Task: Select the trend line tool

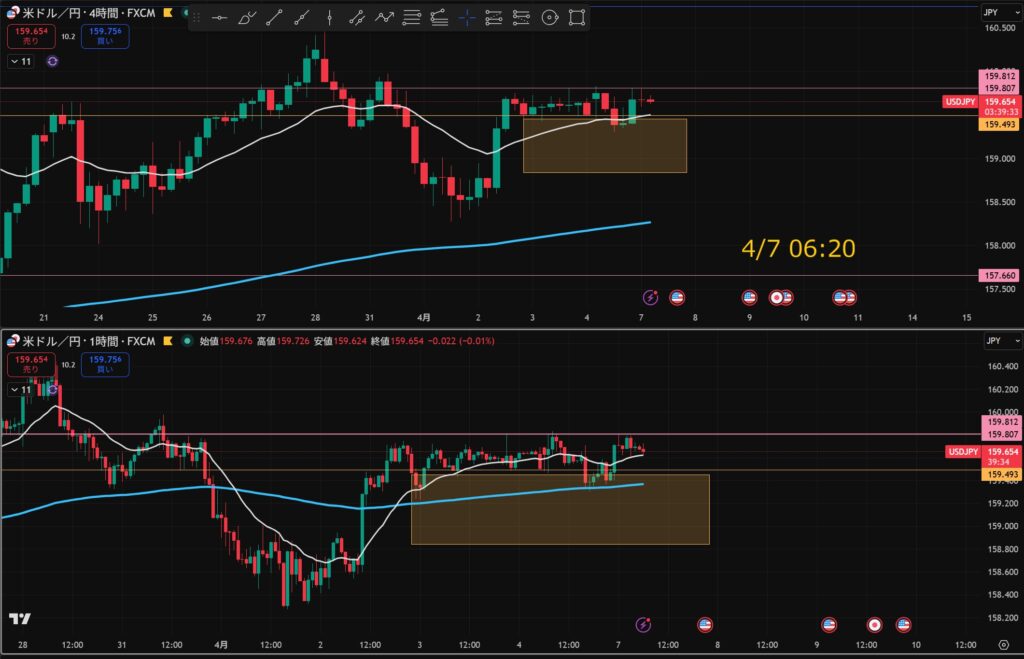Action: [275, 17]
